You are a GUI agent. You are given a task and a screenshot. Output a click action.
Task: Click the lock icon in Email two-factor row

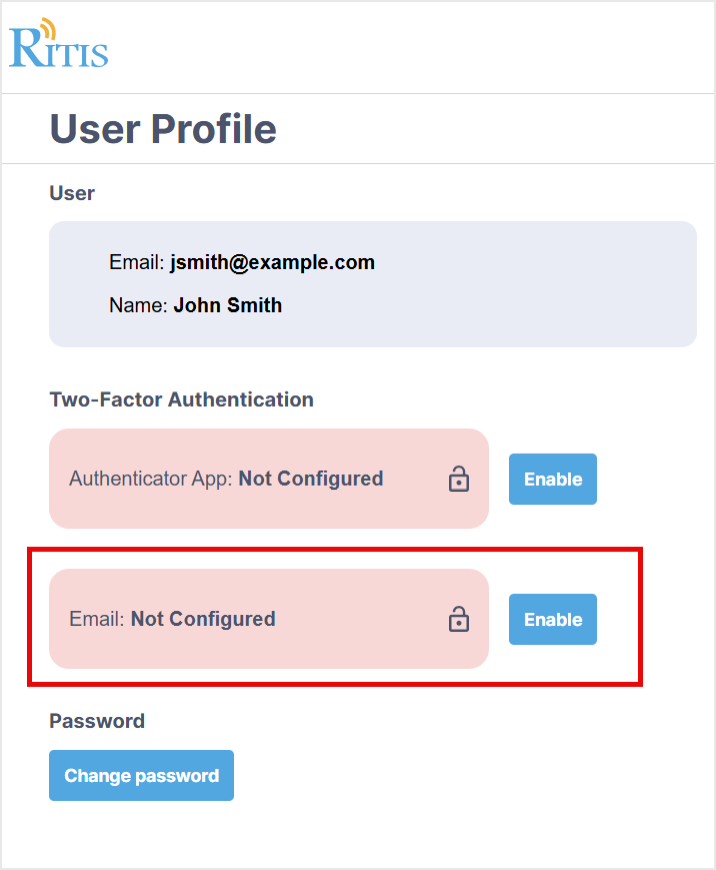point(458,619)
